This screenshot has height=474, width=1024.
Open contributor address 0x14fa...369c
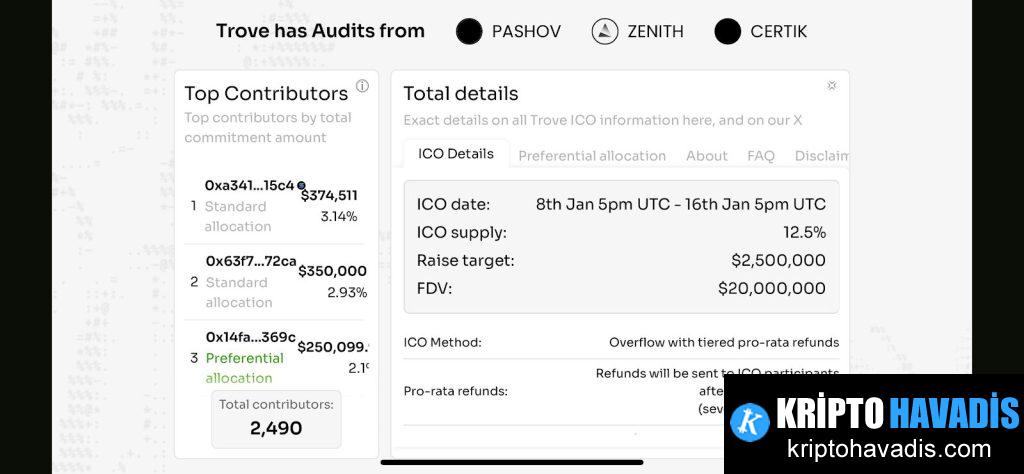click(251, 337)
